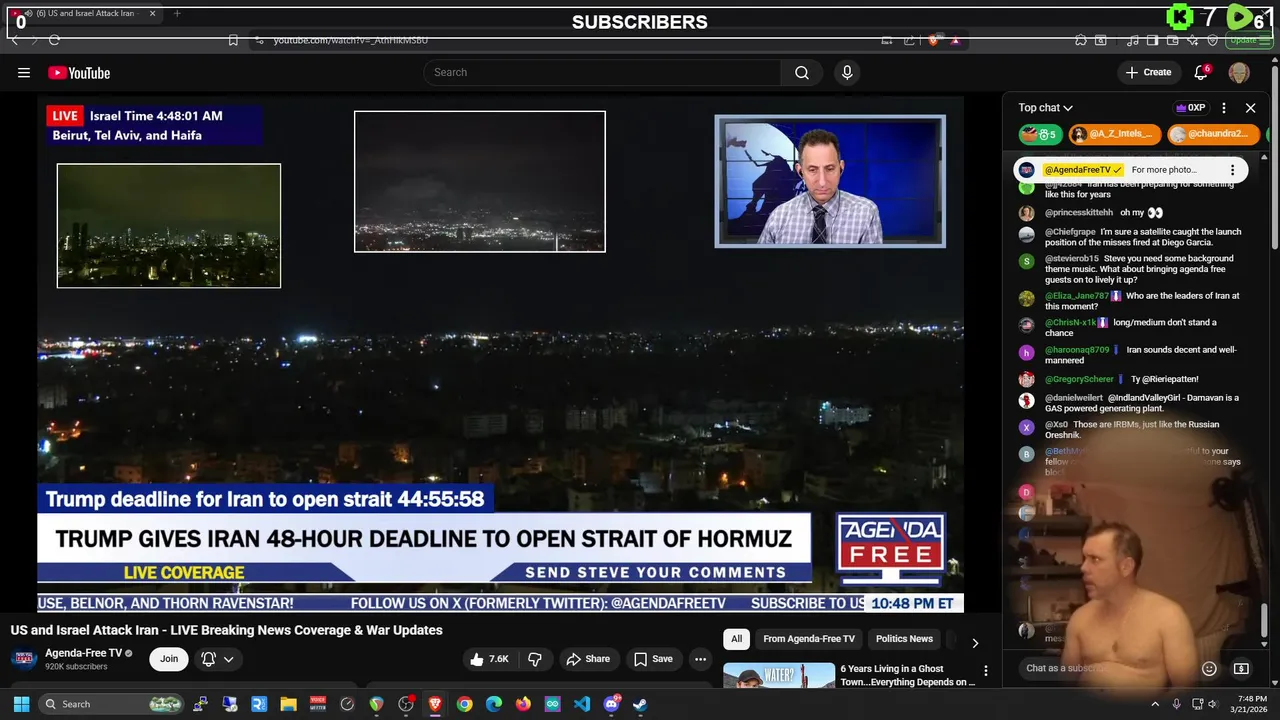The height and width of the screenshot is (720, 1280).
Task: Open the Brave Wallet toolbar icon
Action: tap(1171, 40)
